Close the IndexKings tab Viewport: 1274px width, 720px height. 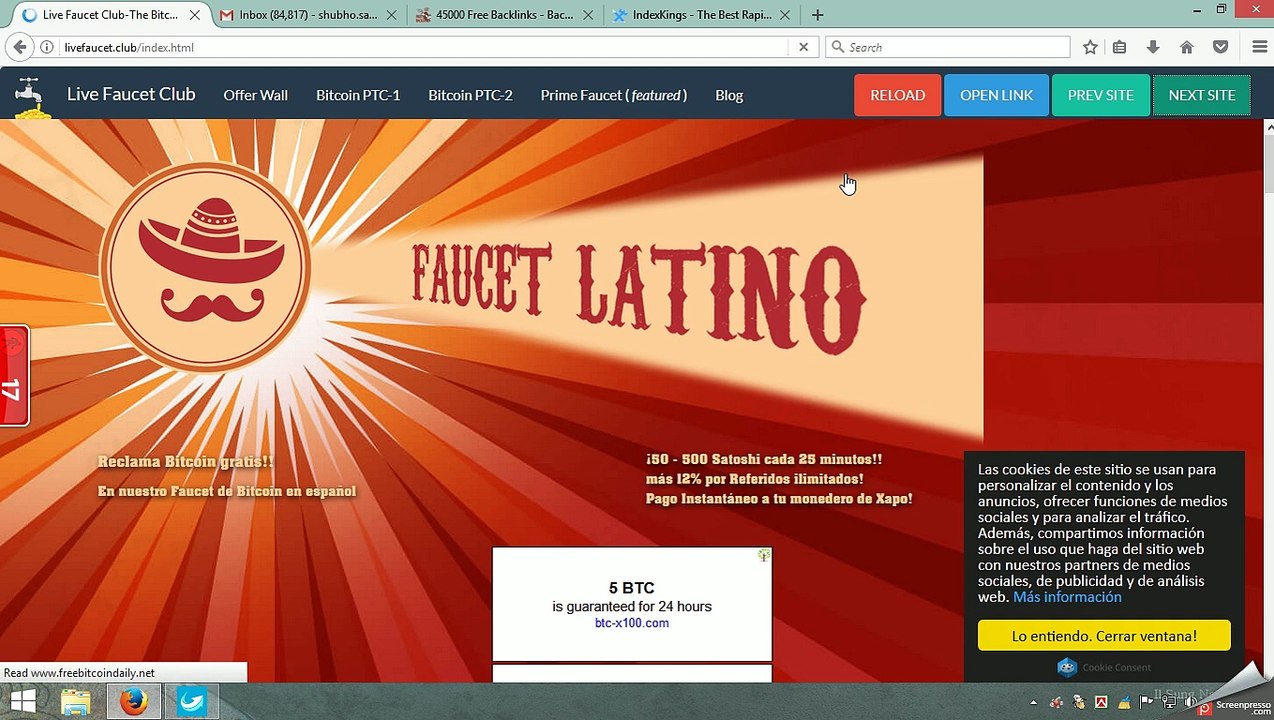coord(786,15)
